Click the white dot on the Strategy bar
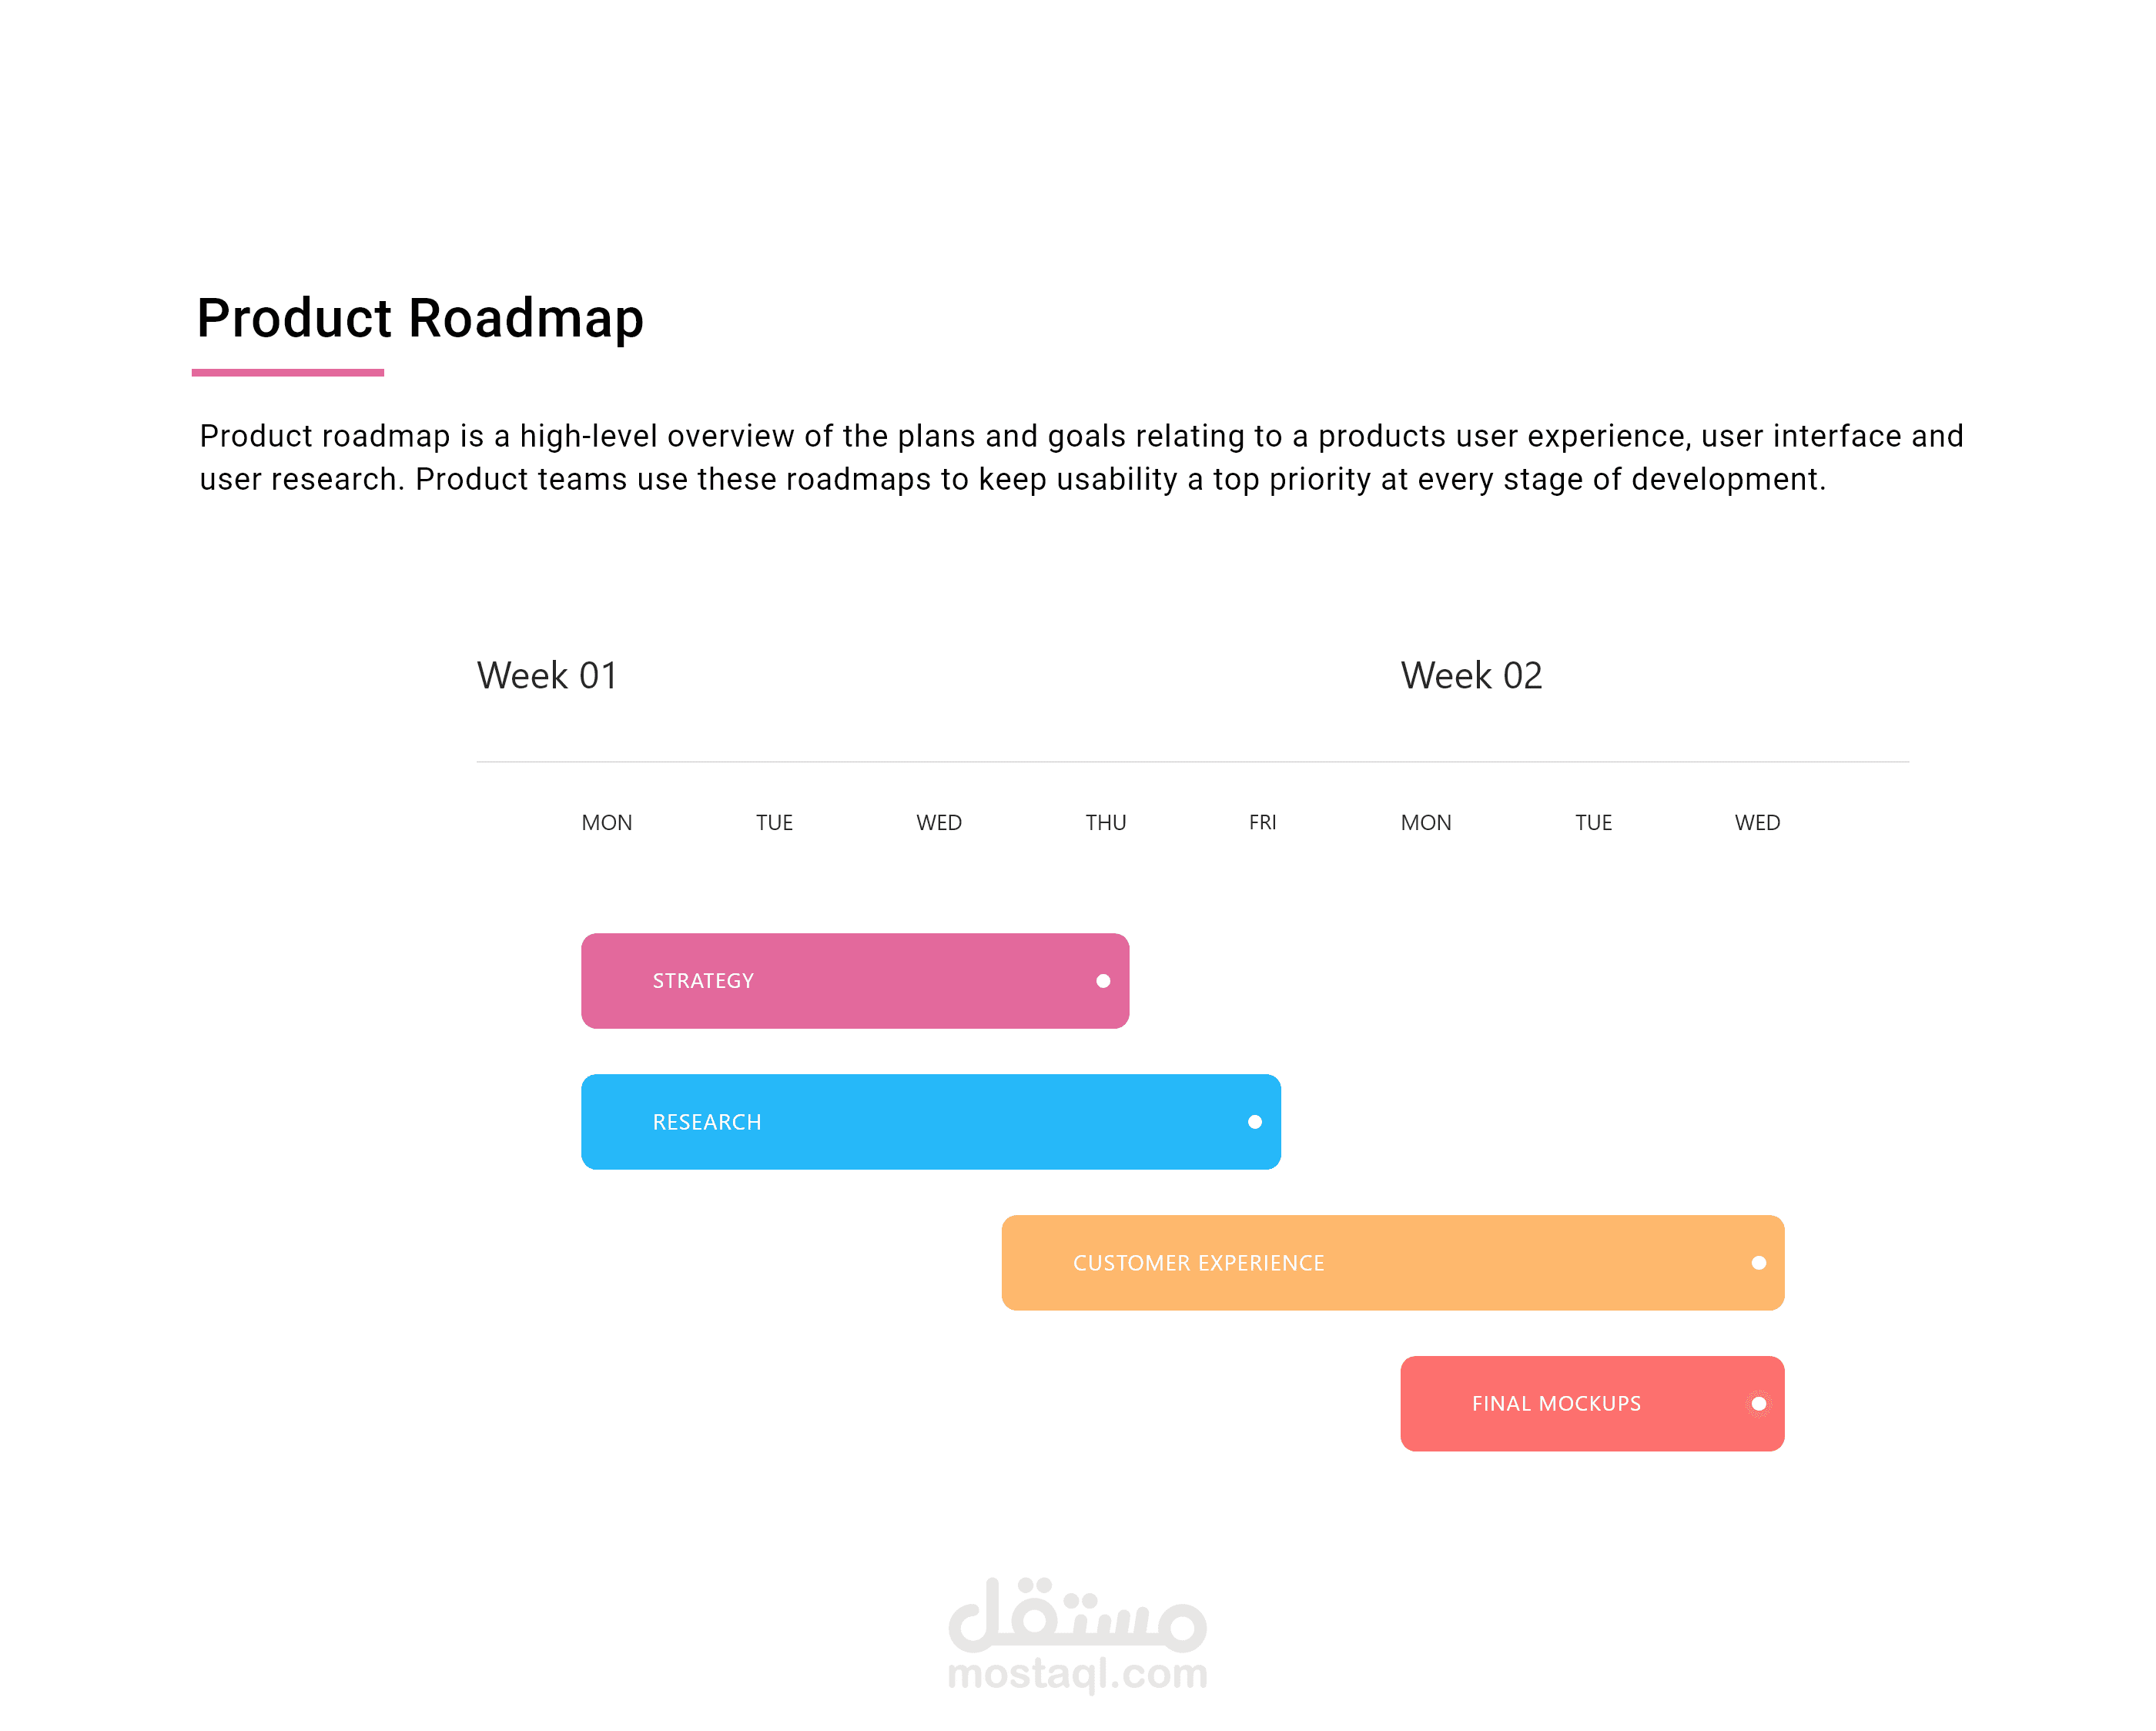Viewport: 2156px width, 1731px height. tap(1103, 981)
